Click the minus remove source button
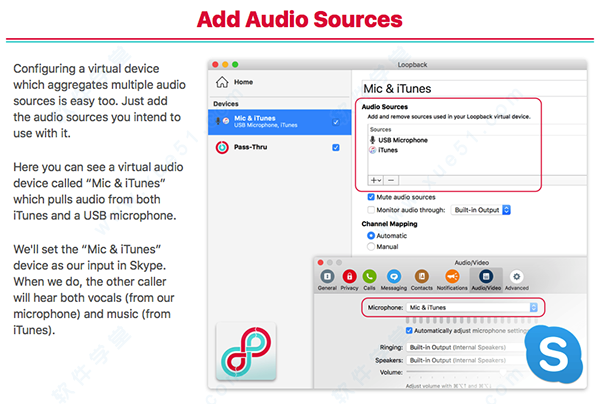Image resolution: width=600 pixels, height=404 pixels. click(391, 180)
